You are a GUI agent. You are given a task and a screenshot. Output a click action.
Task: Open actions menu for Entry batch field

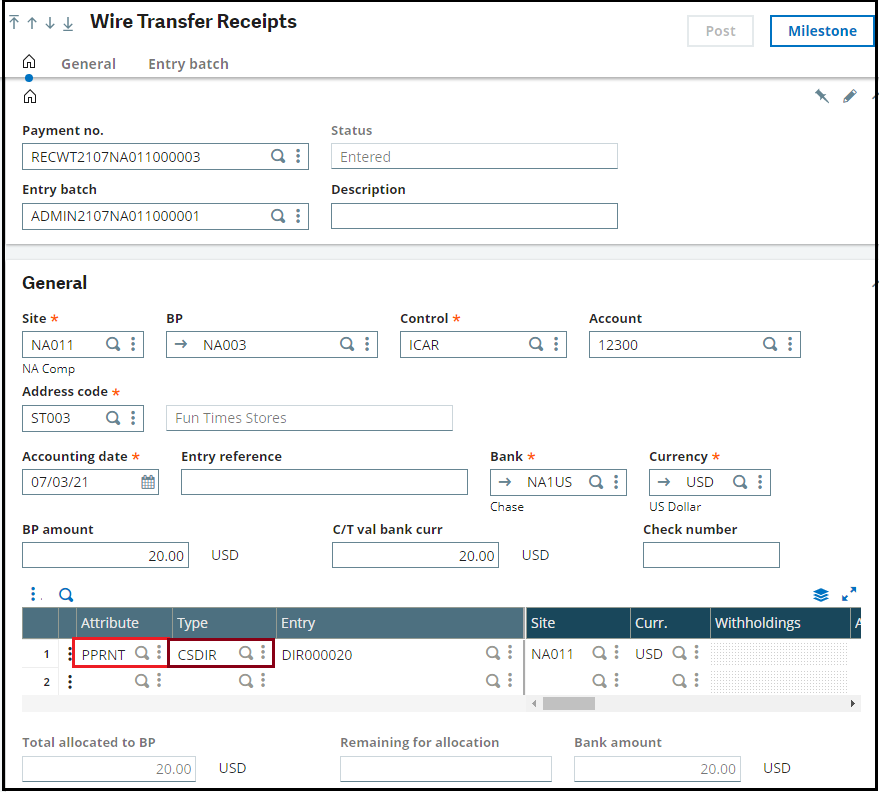pyautogui.click(x=298, y=216)
